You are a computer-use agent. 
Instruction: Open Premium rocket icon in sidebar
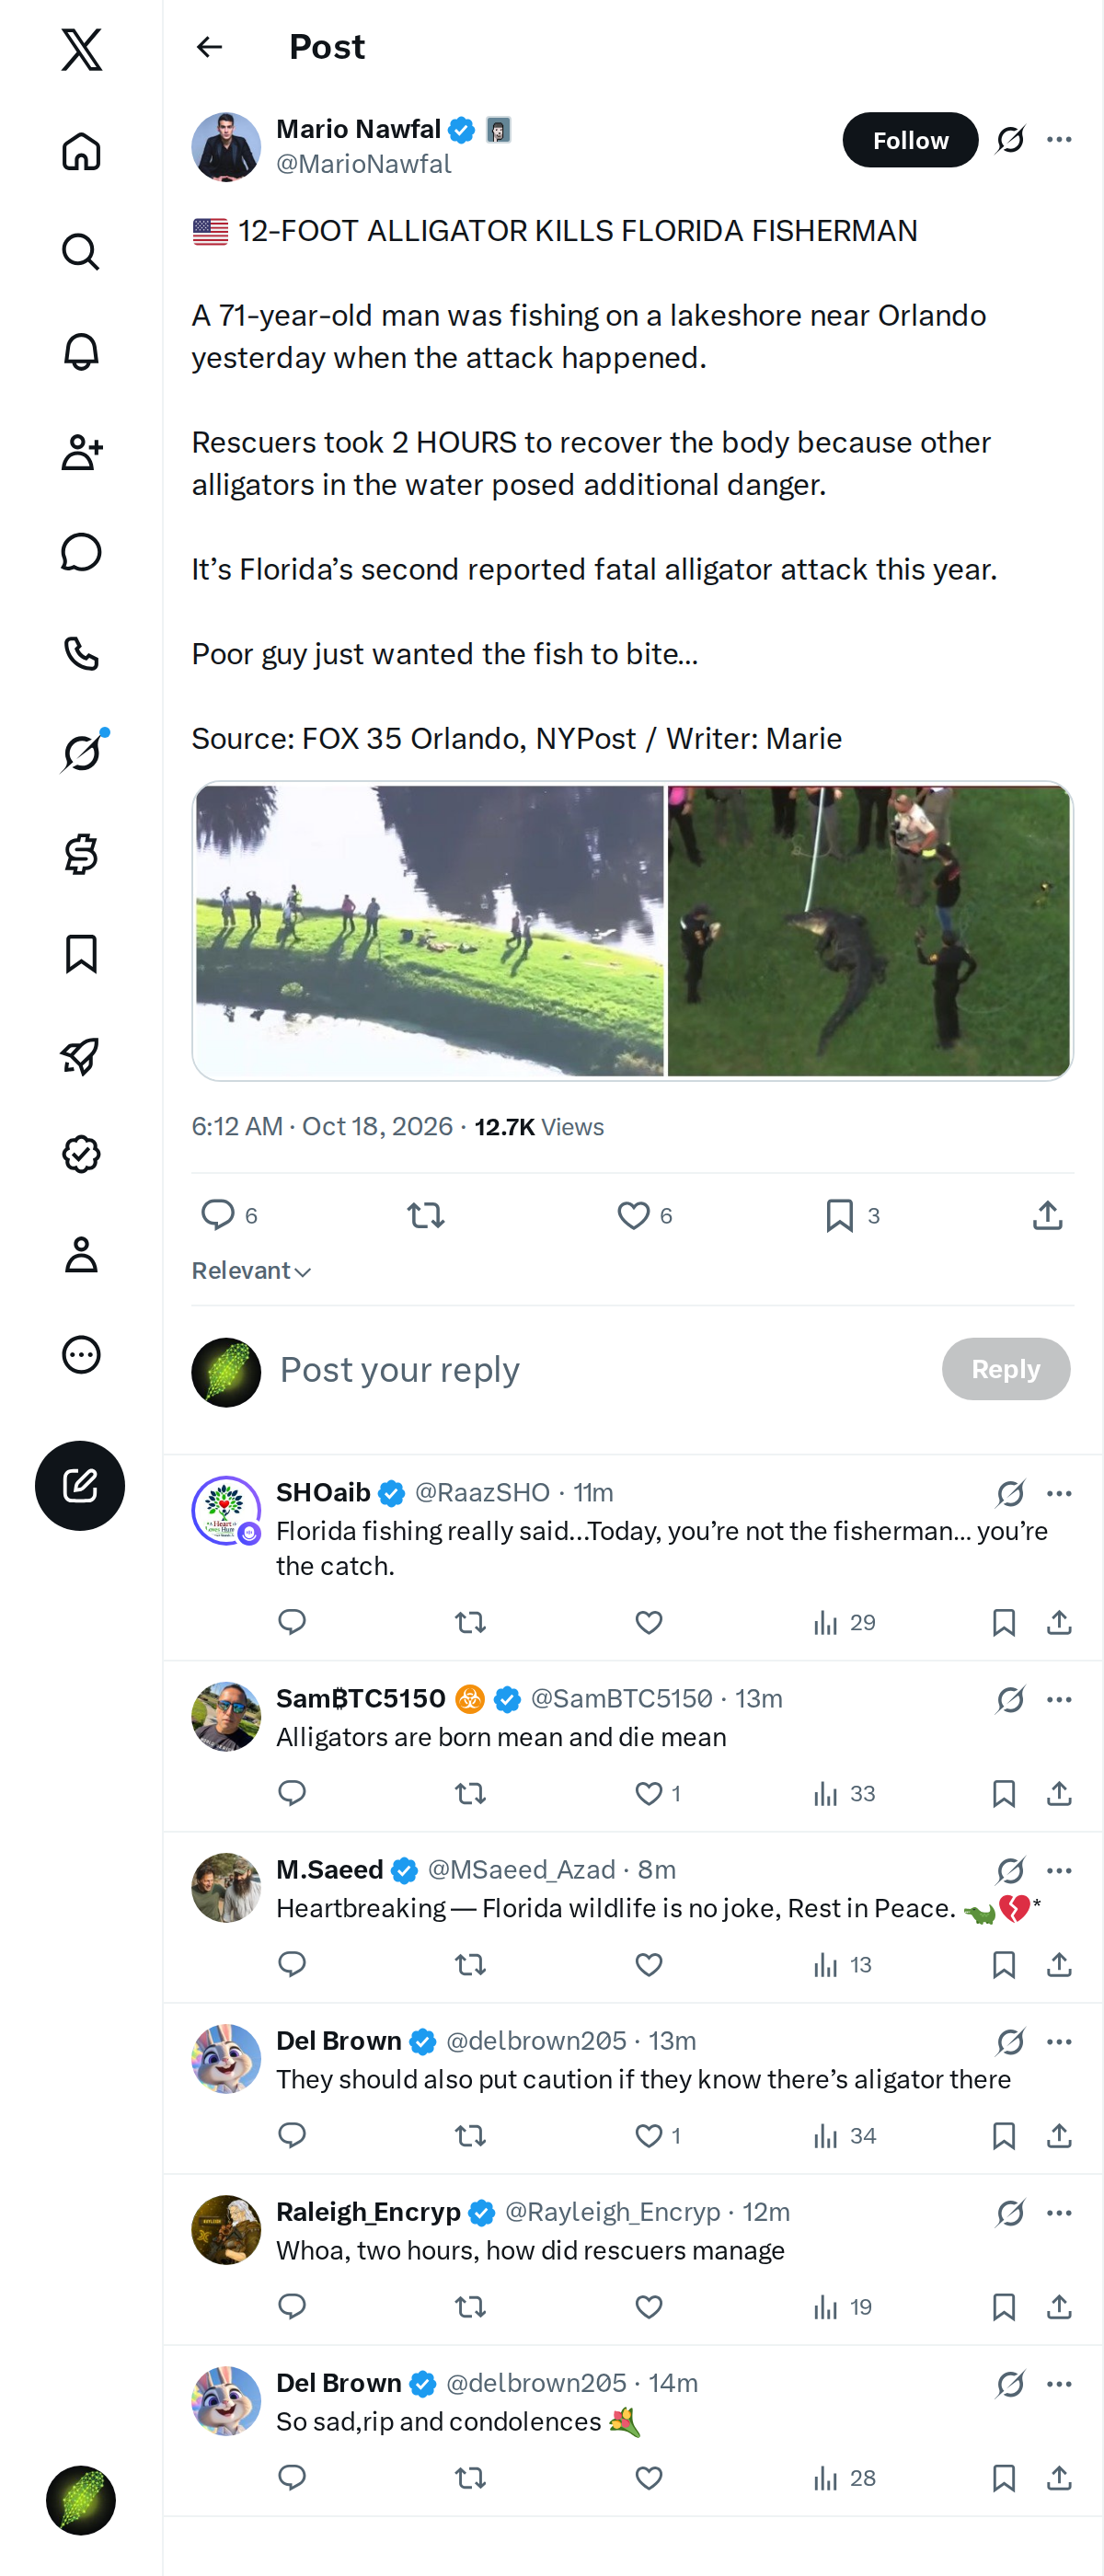pyautogui.click(x=81, y=1054)
